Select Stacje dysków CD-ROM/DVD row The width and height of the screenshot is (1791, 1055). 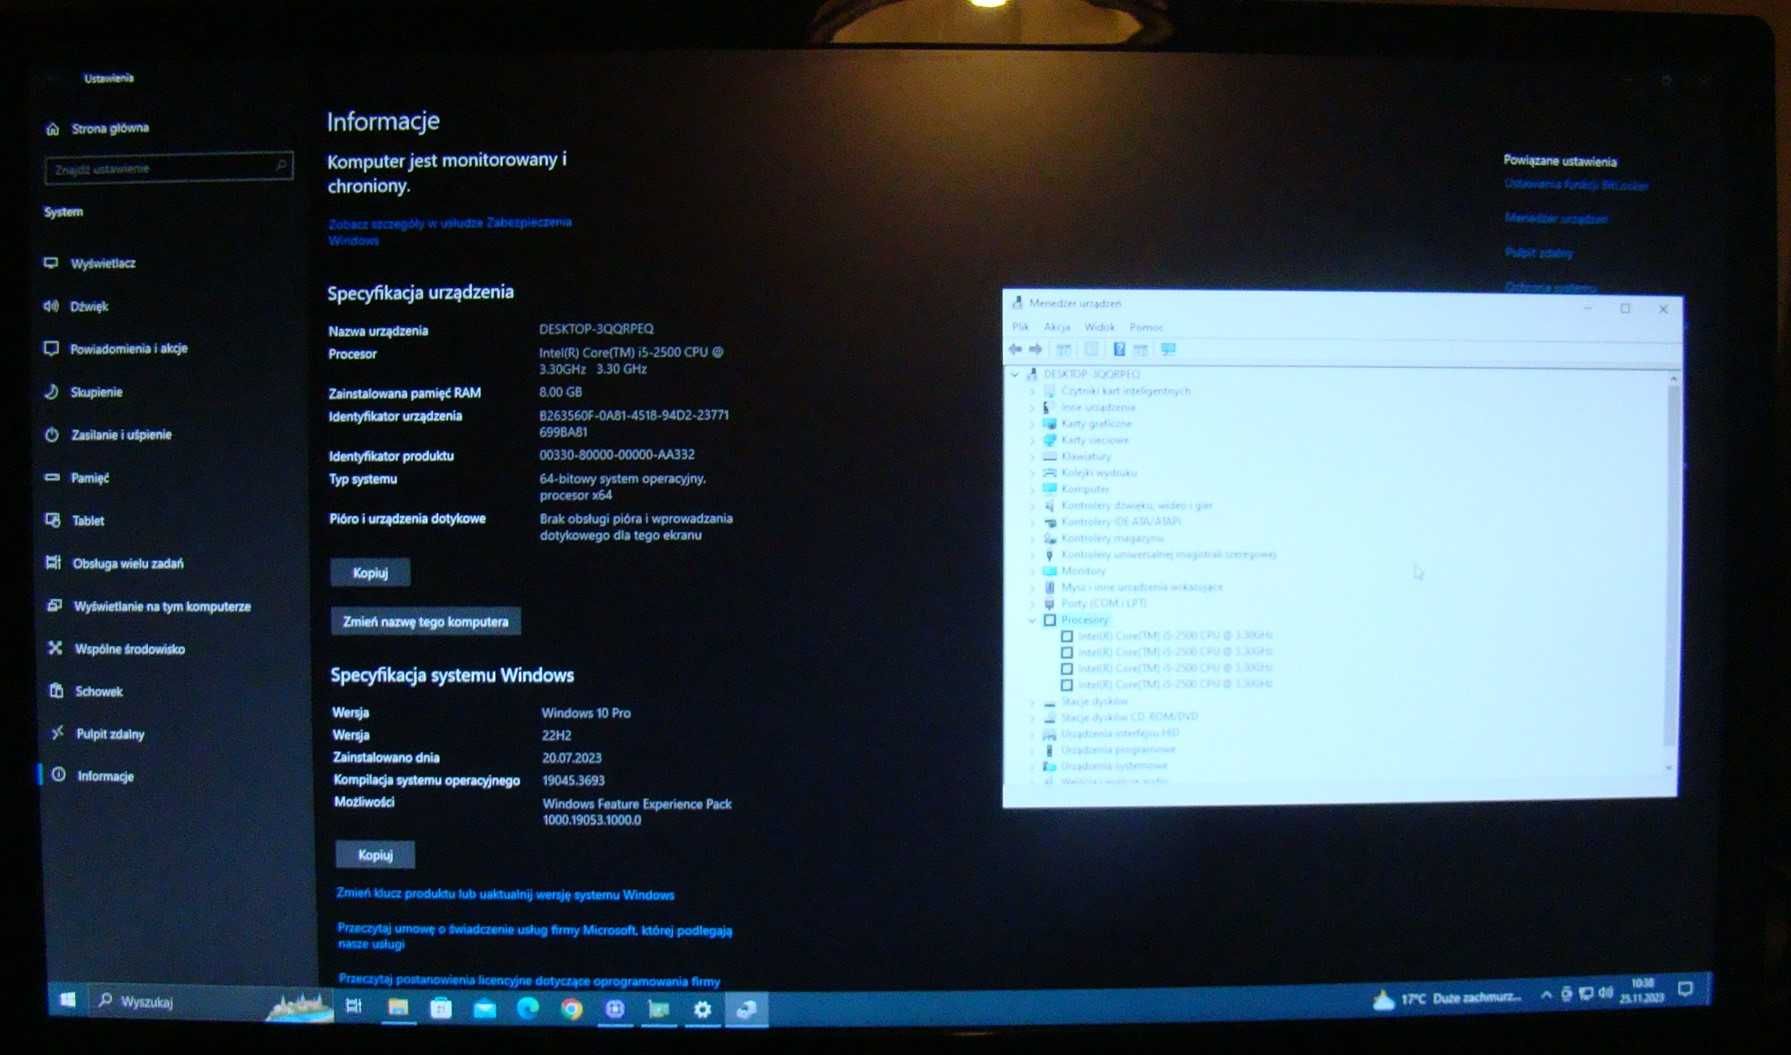coord(1129,717)
